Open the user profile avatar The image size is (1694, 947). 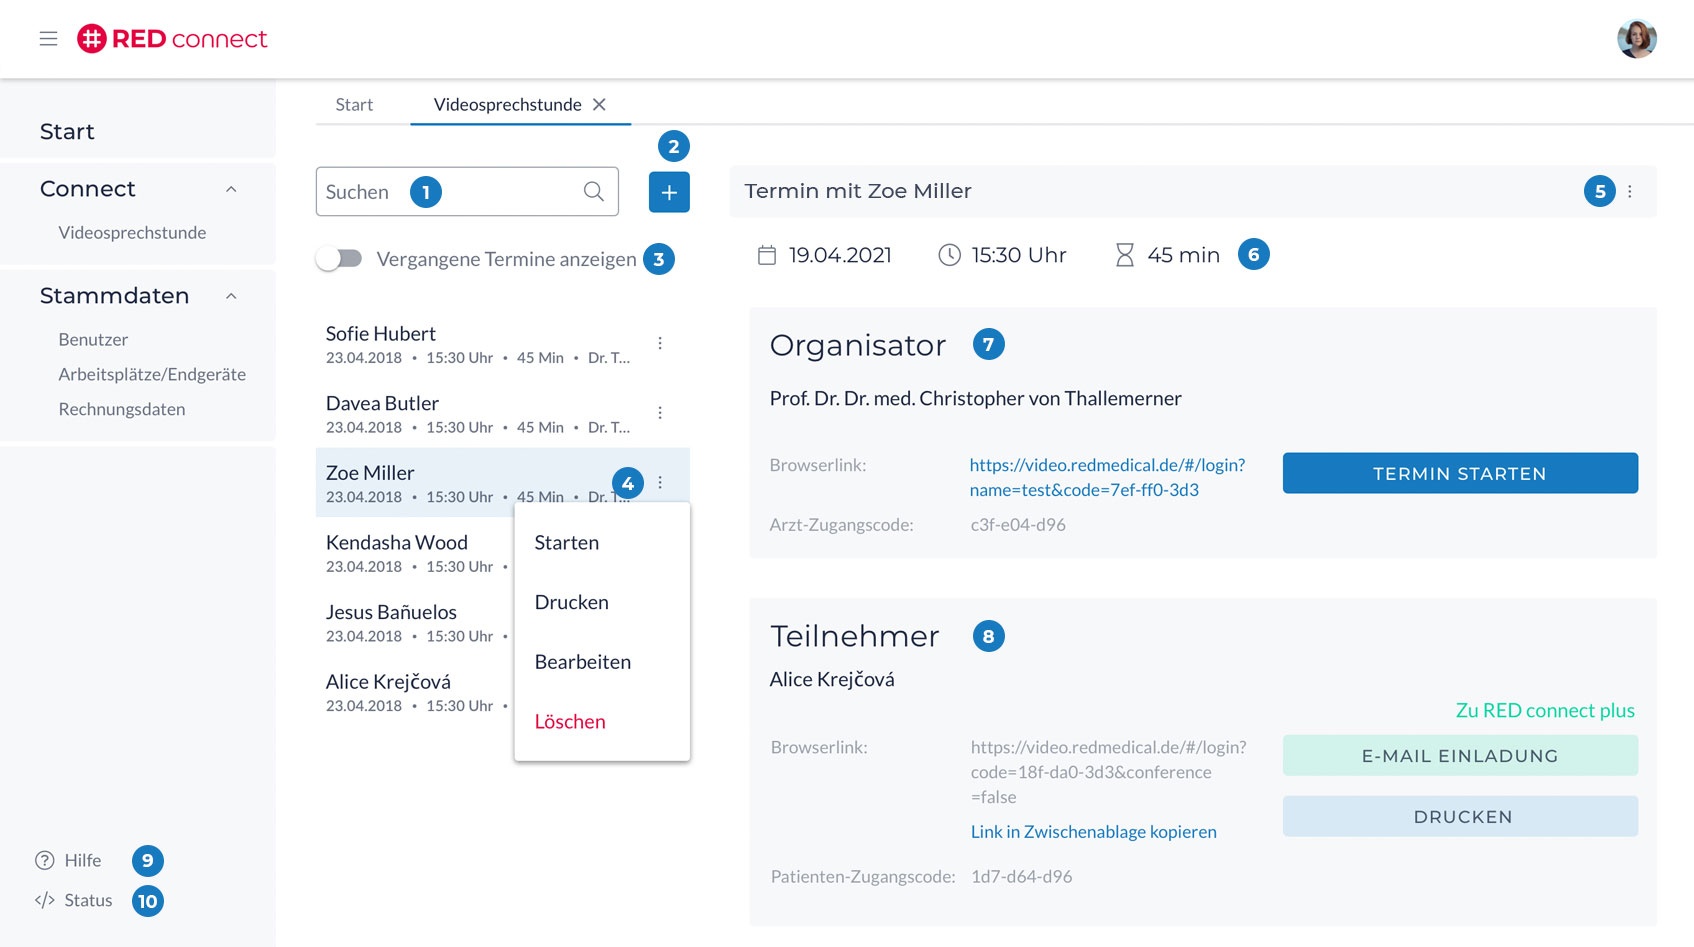point(1636,39)
